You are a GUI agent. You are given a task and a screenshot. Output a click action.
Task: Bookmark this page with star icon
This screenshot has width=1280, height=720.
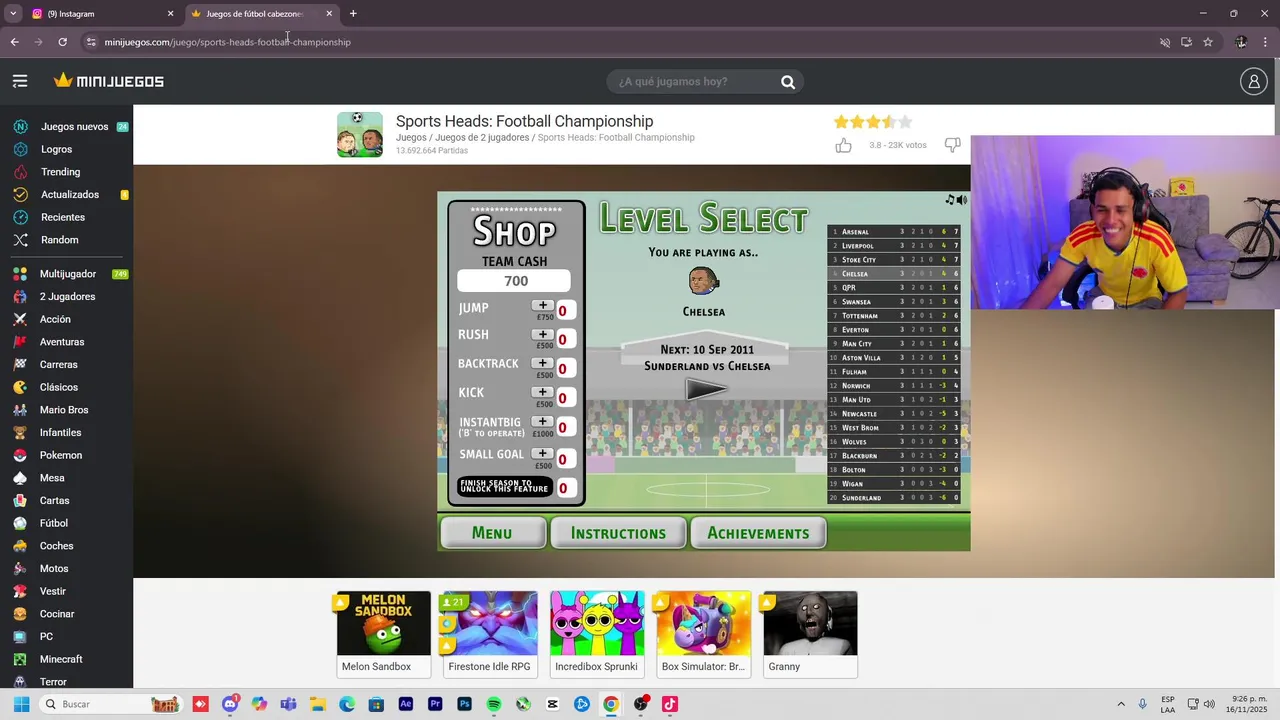(x=1208, y=42)
